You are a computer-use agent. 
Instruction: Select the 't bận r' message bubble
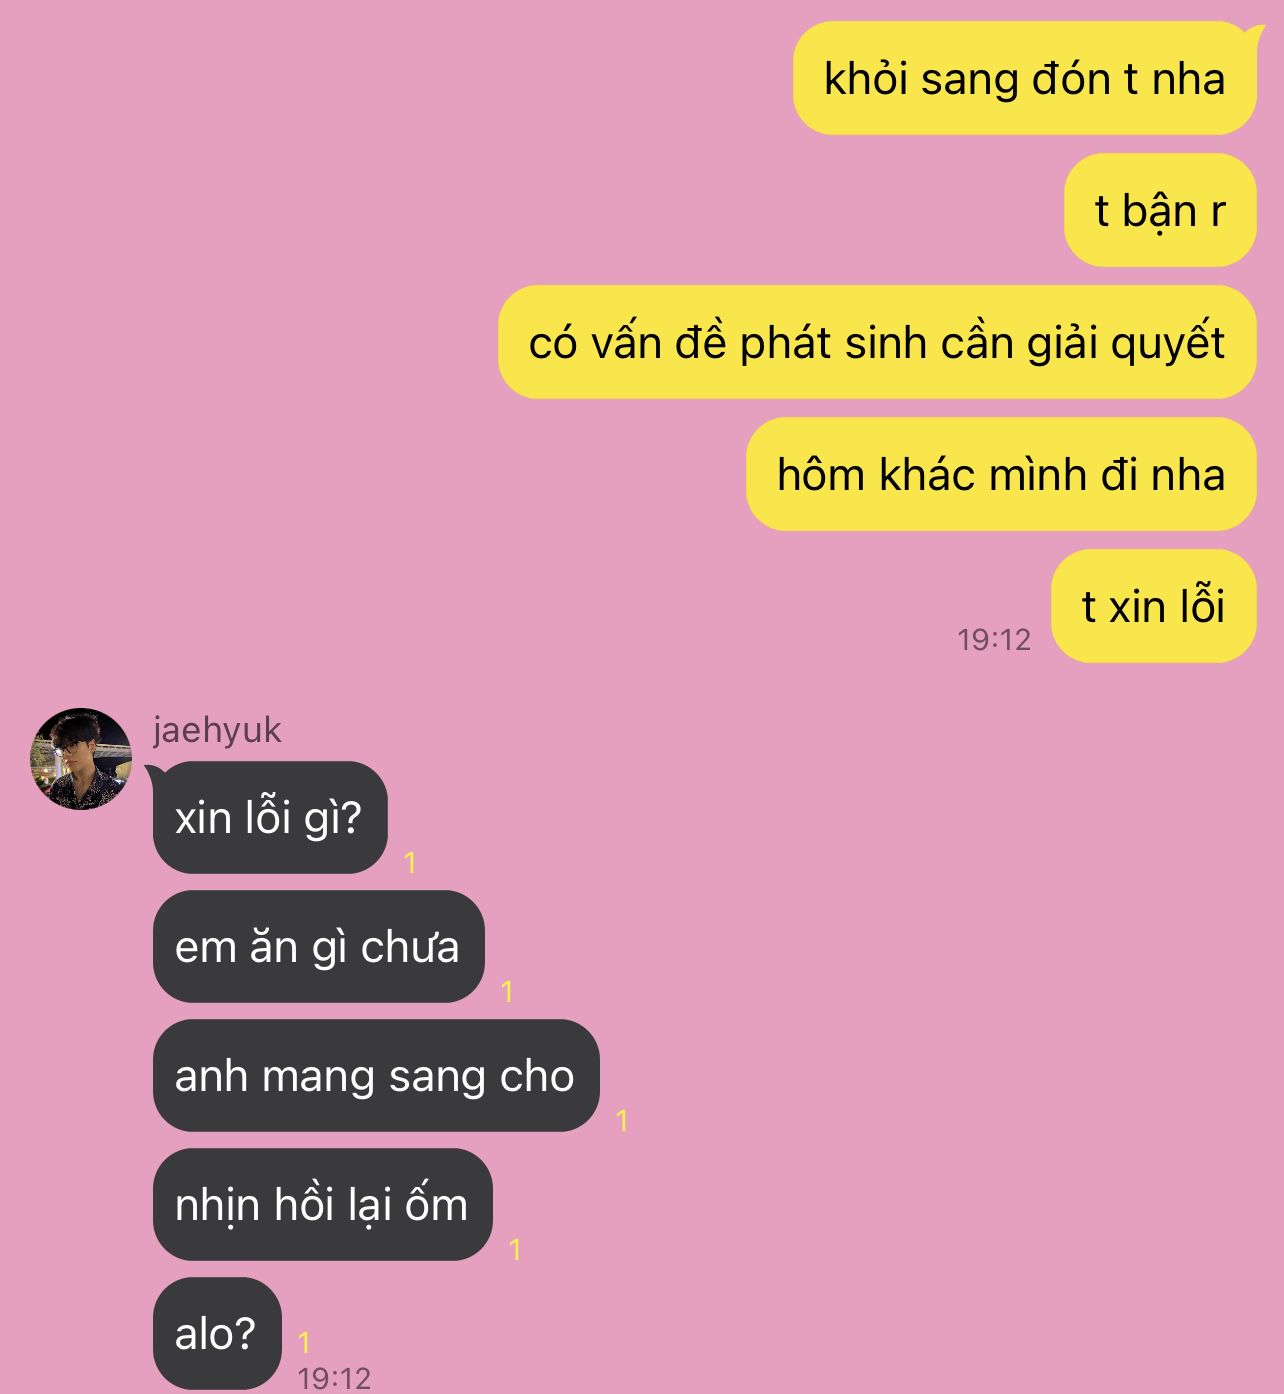(x=1160, y=210)
